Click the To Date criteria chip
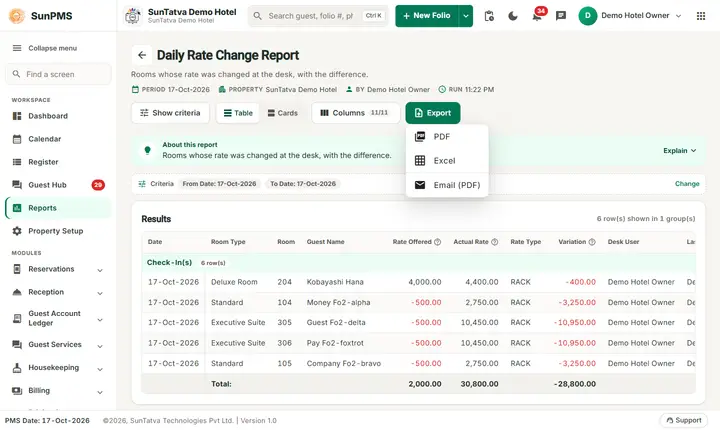 (x=303, y=184)
